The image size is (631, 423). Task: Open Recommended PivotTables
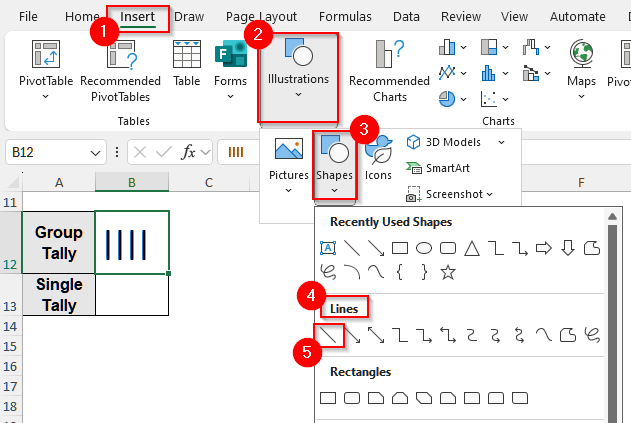point(120,70)
